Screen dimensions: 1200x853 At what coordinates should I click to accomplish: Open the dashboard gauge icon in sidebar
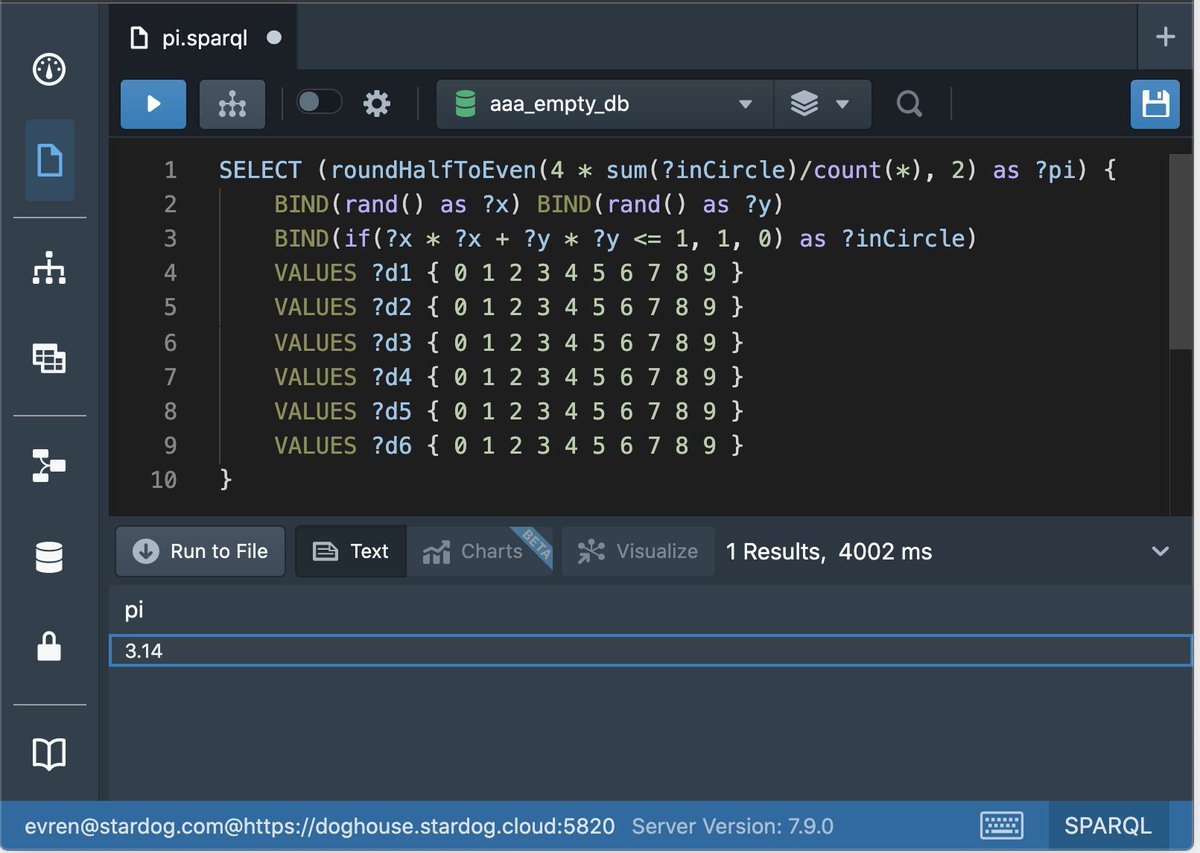[49, 70]
